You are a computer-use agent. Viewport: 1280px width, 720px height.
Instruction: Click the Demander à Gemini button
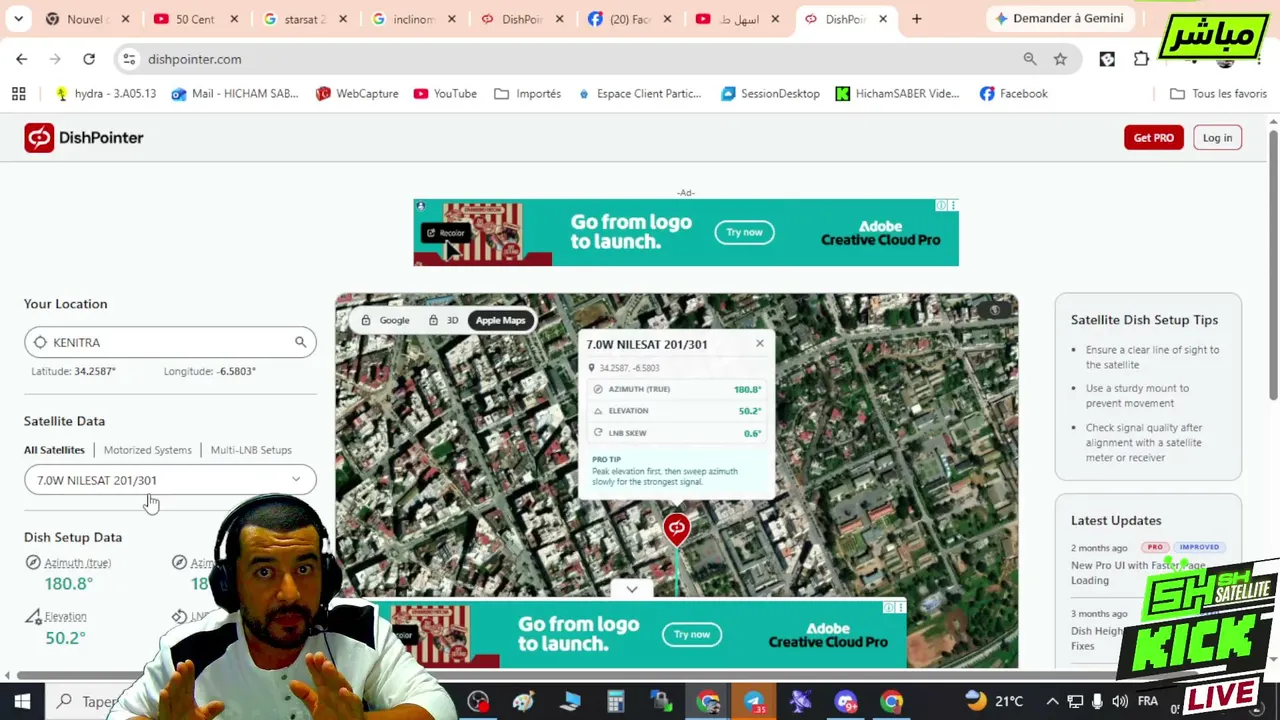1059,18
